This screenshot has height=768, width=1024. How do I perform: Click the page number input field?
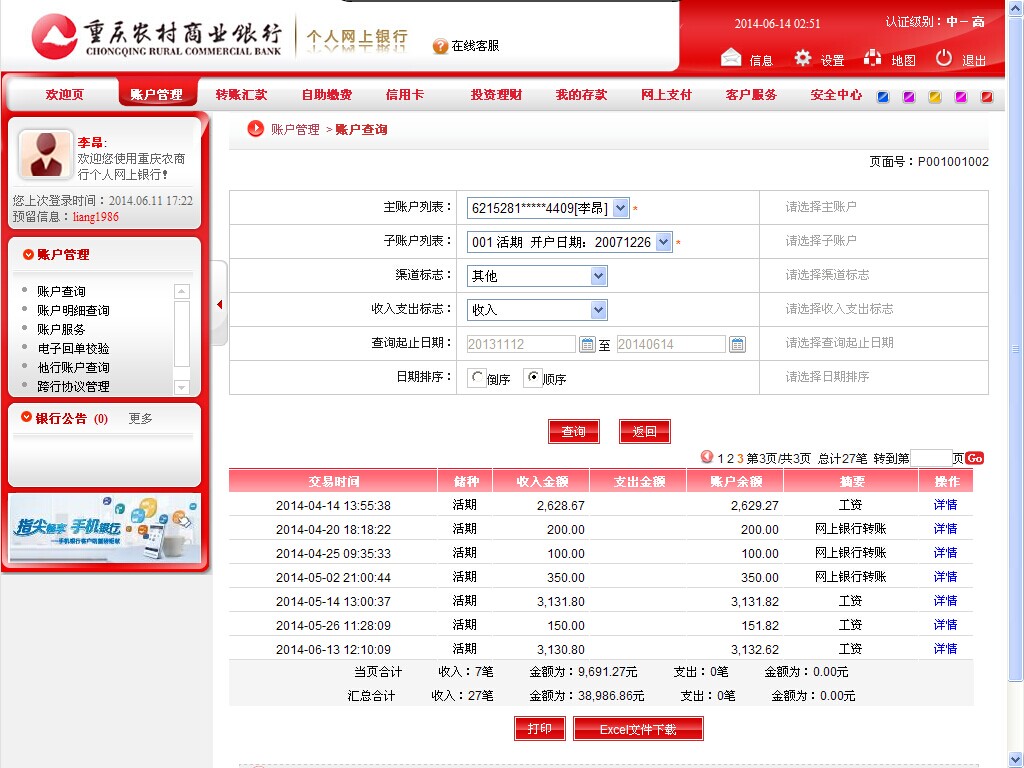pyautogui.click(x=930, y=458)
